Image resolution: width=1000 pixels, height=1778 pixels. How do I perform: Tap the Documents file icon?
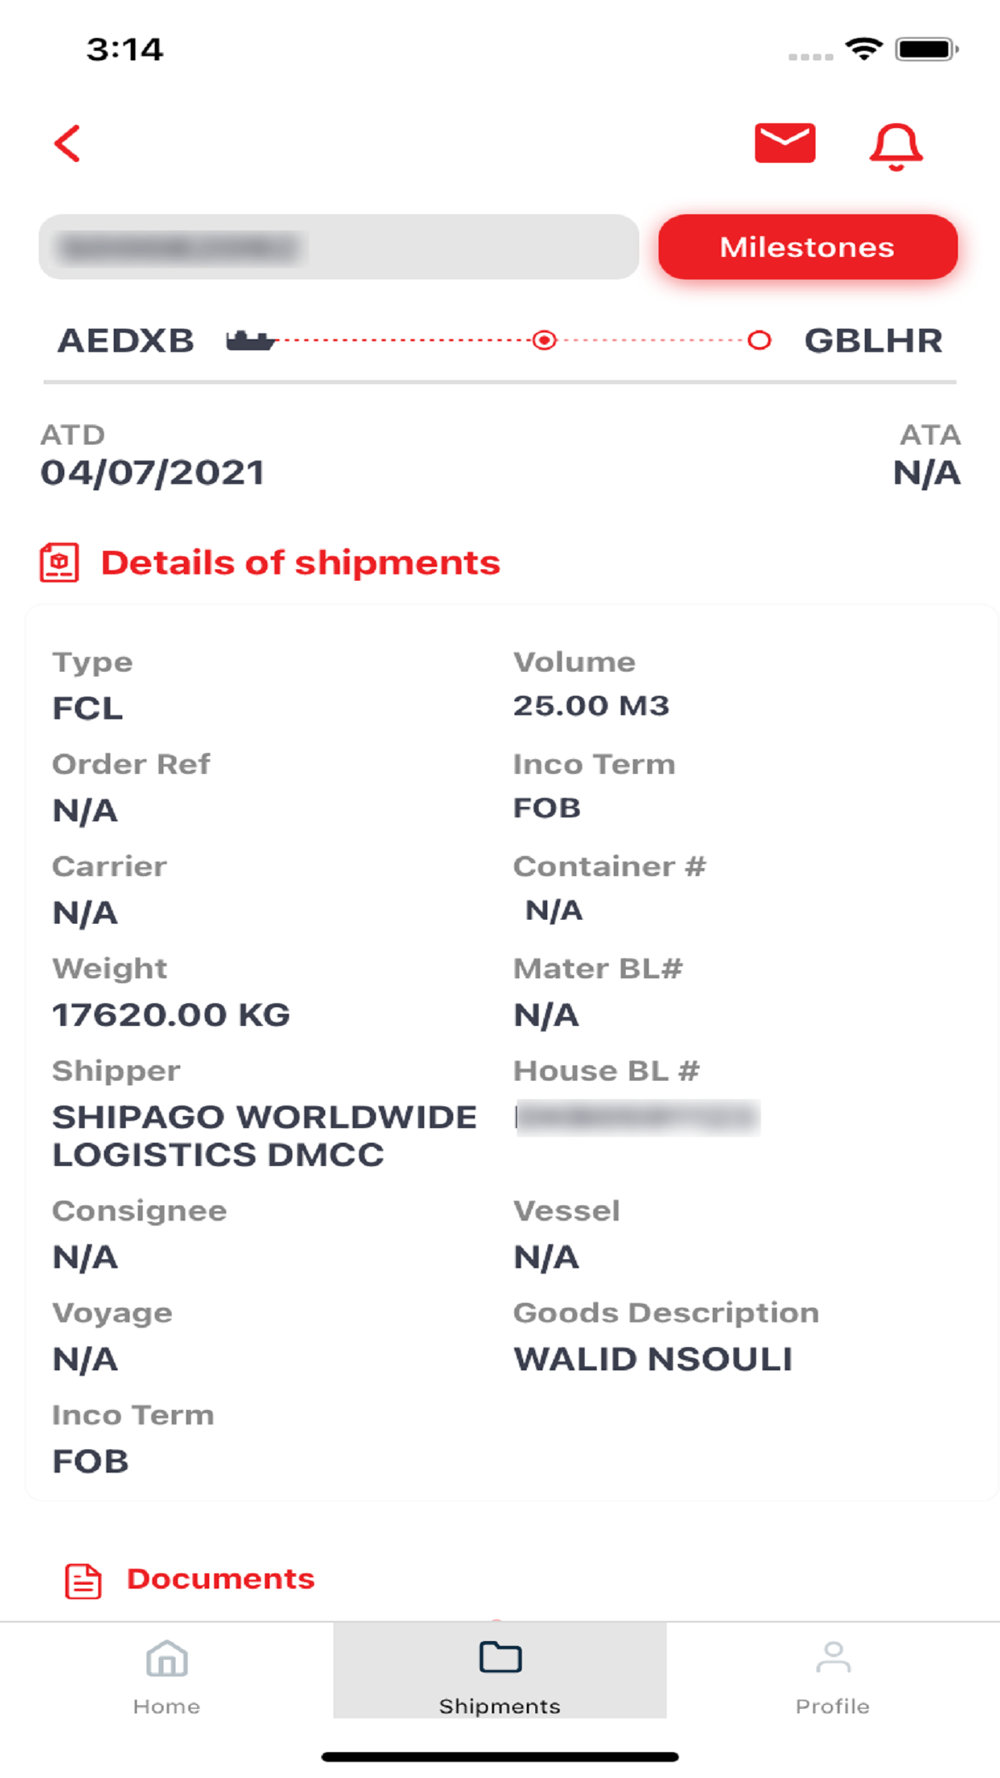pos(83,1581)
